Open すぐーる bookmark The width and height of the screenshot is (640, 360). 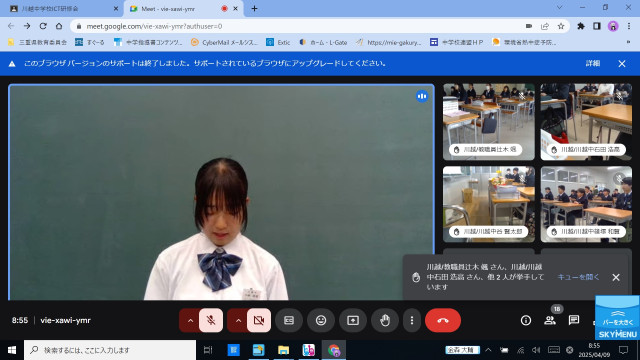point(90,42)
